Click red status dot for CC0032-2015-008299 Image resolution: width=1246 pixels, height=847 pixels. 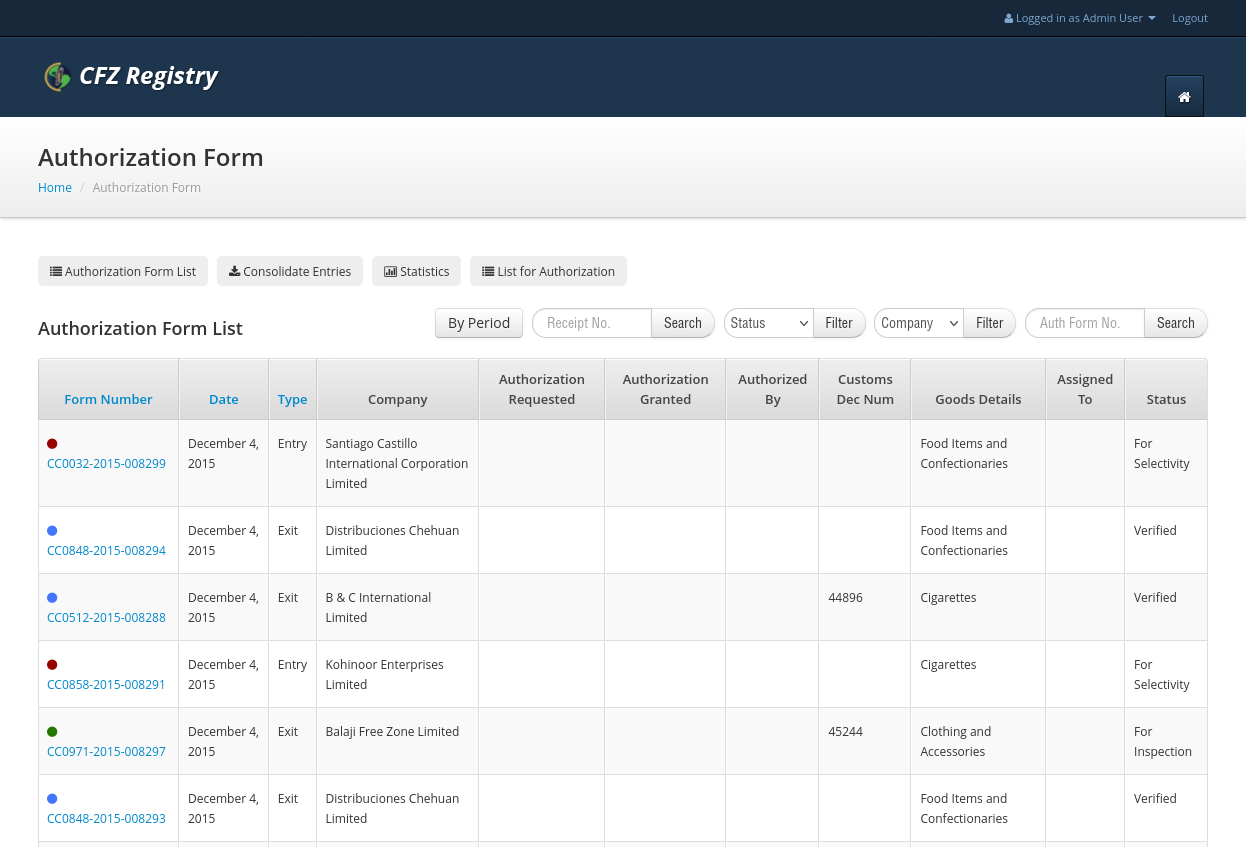(52, 444)
